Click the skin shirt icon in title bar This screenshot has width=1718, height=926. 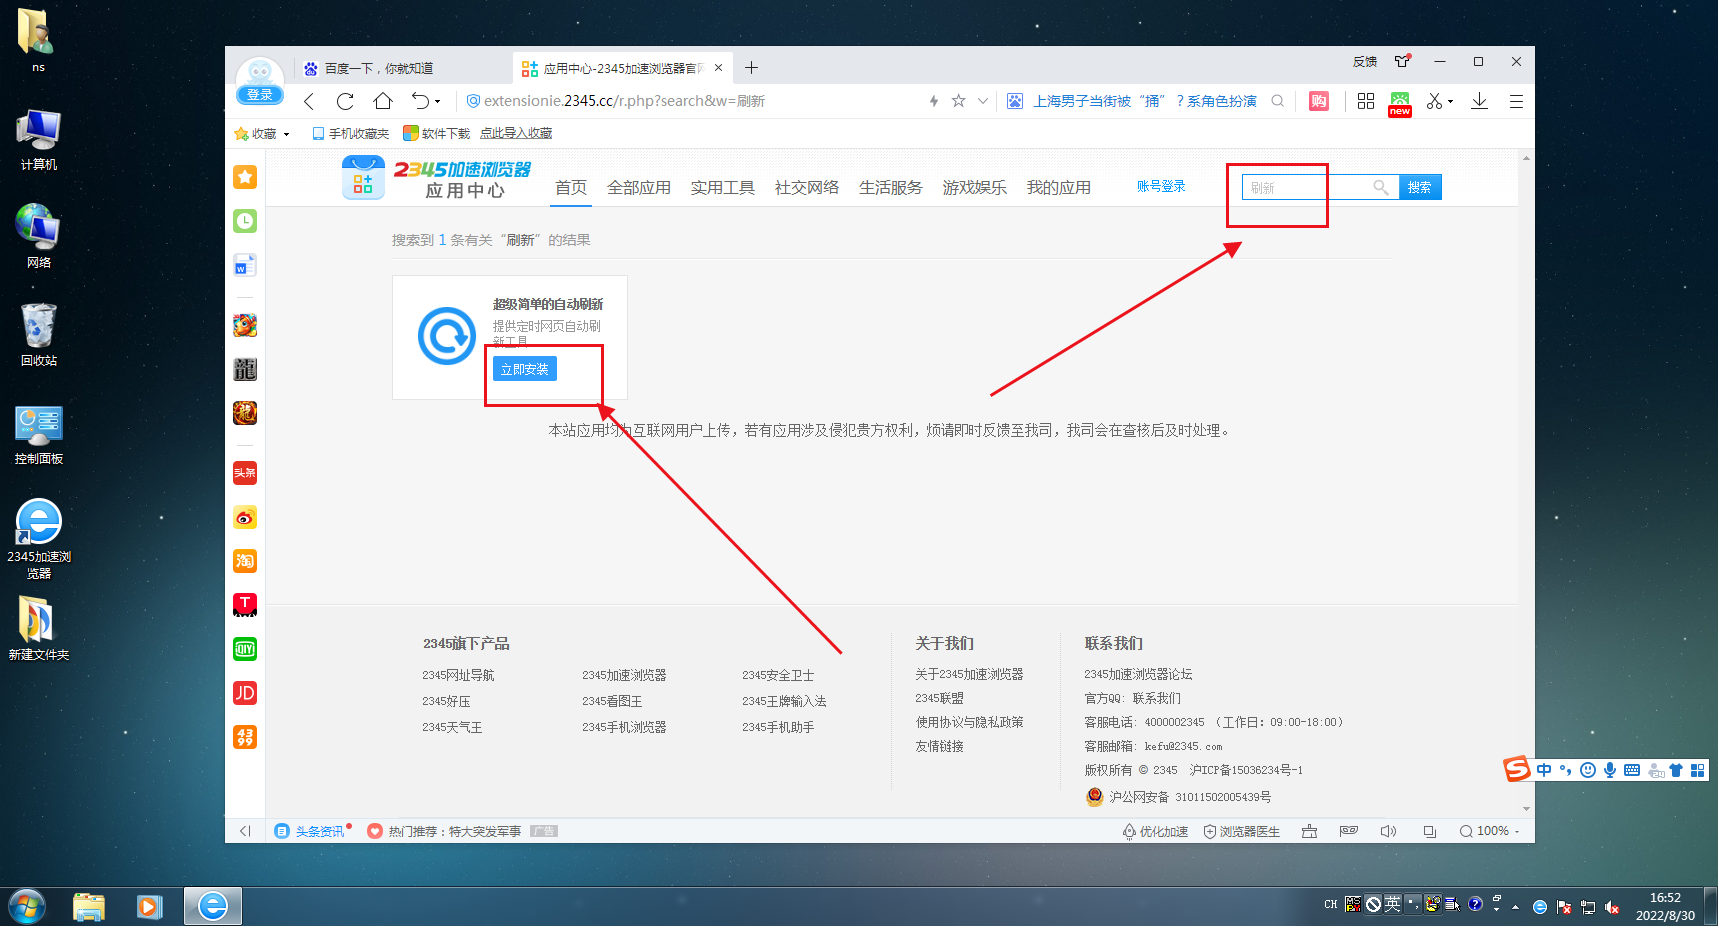1403,61
